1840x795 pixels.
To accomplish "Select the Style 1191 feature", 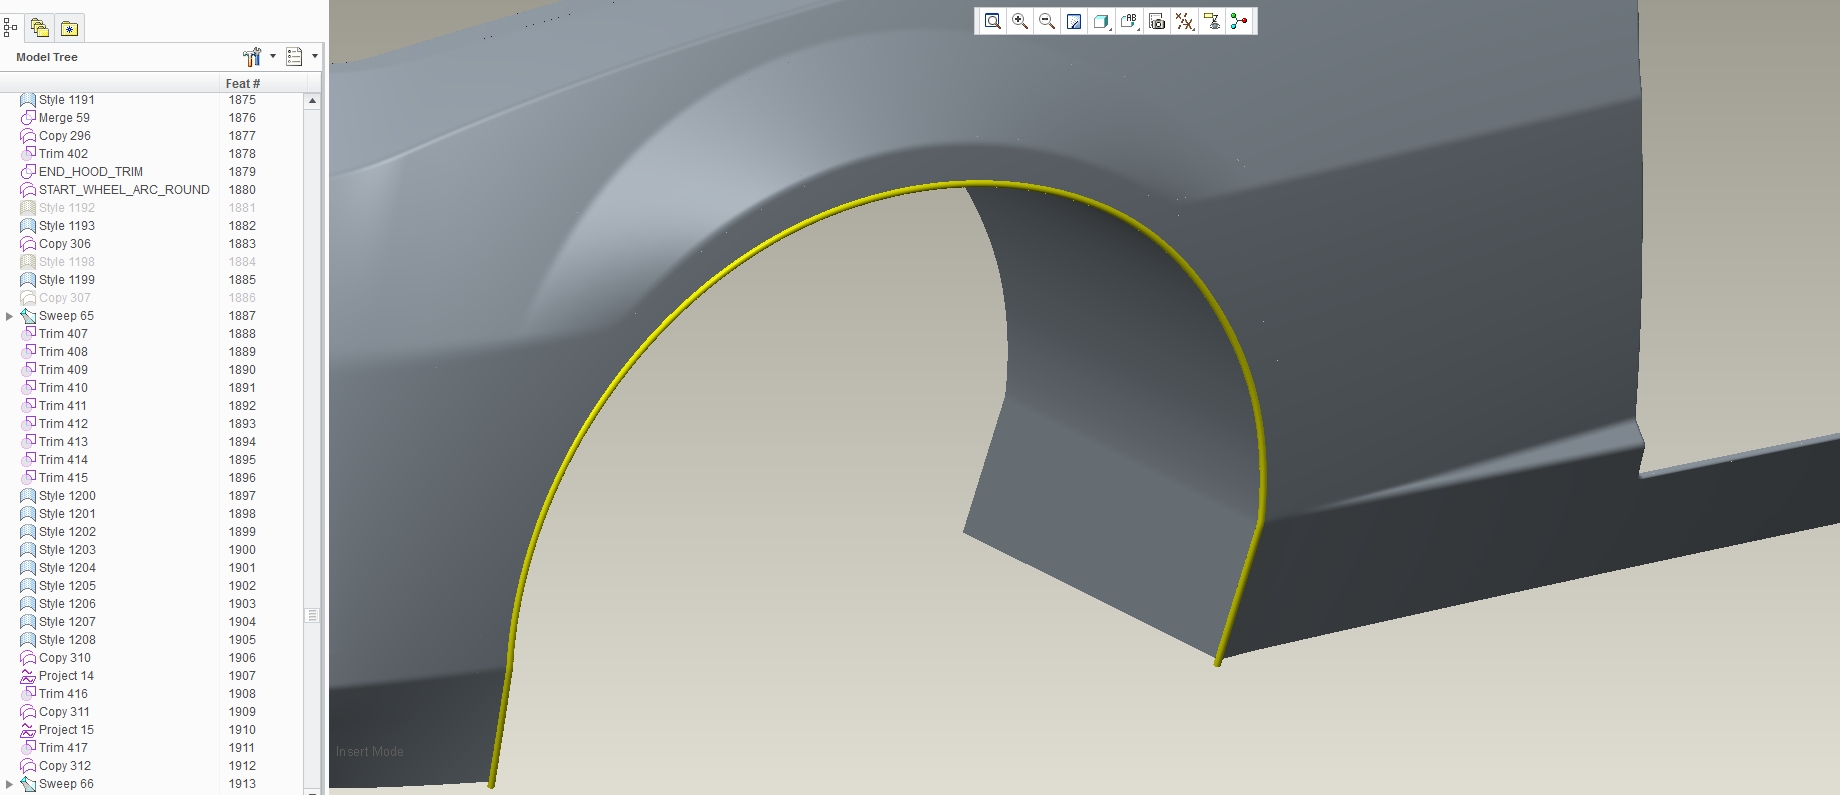I will pos(67,100).
